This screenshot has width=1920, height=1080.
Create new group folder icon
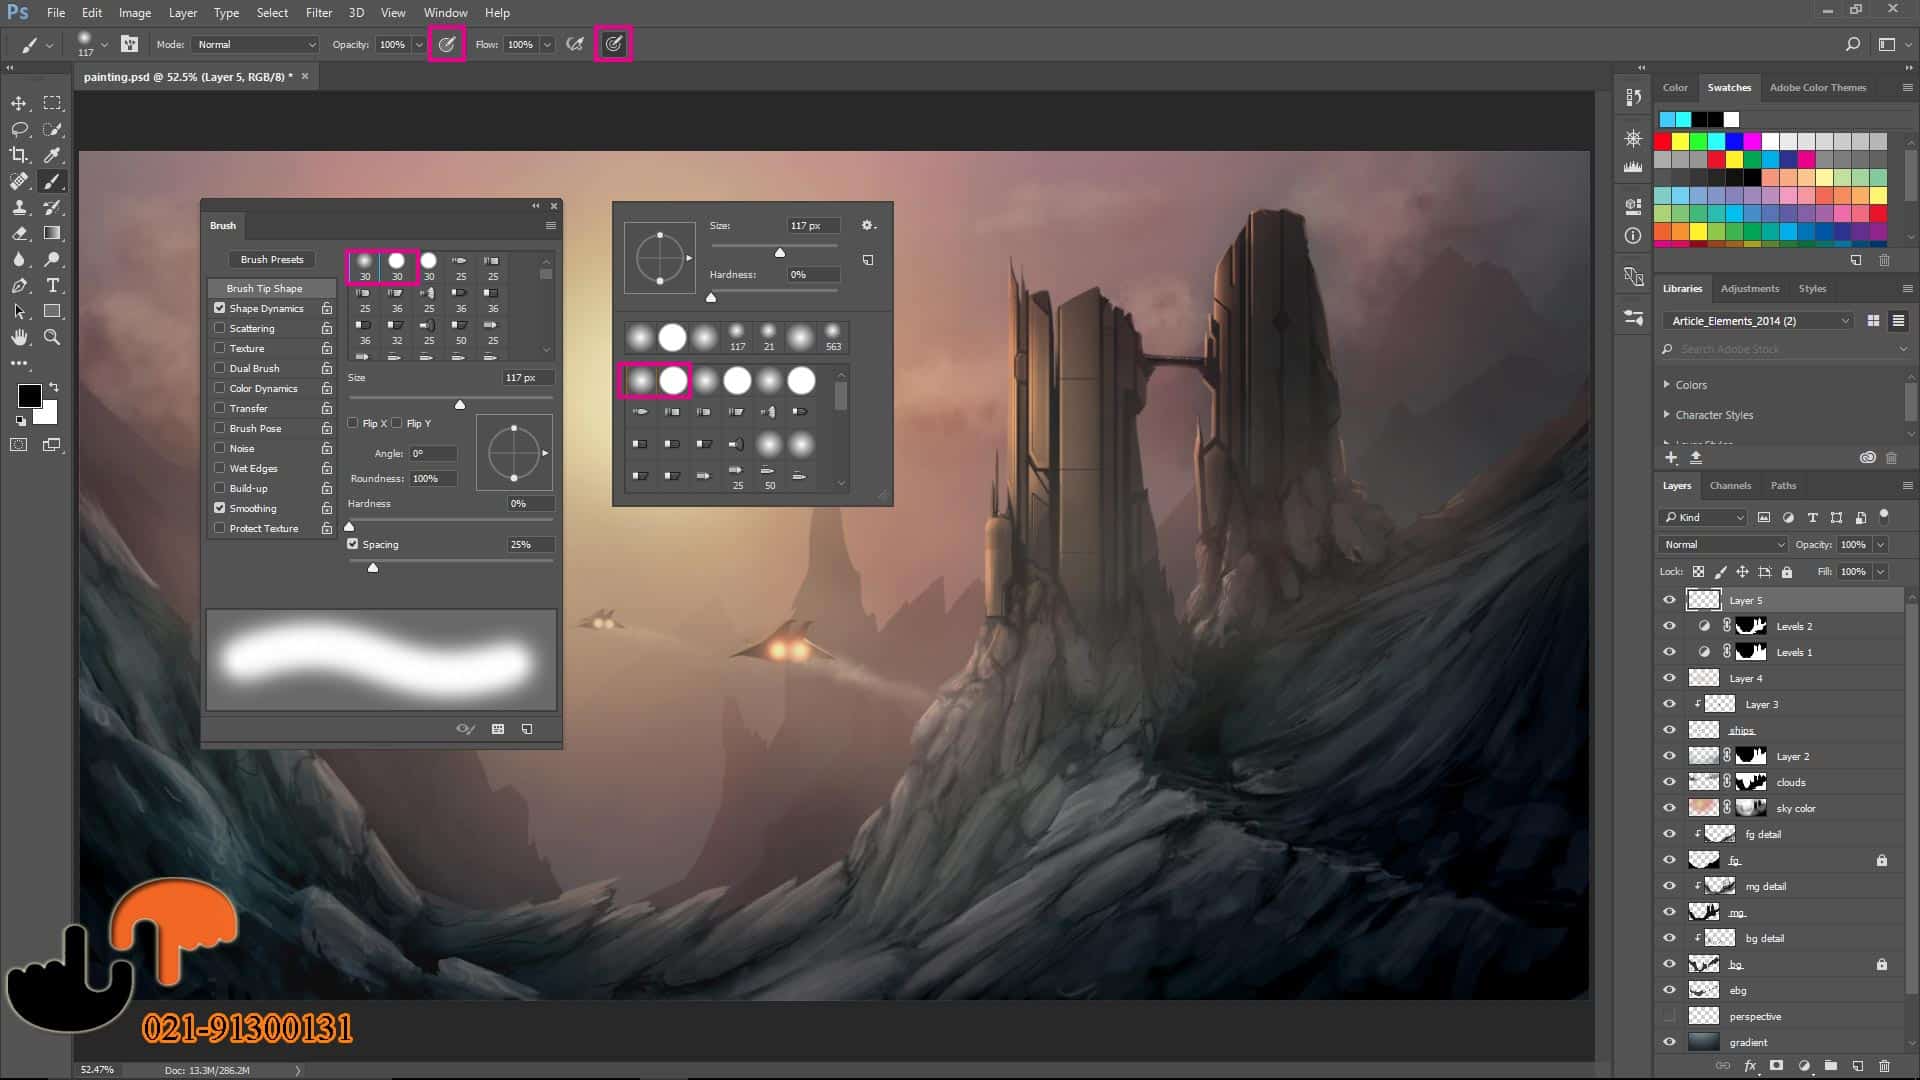click(x=1830, y=1066)
